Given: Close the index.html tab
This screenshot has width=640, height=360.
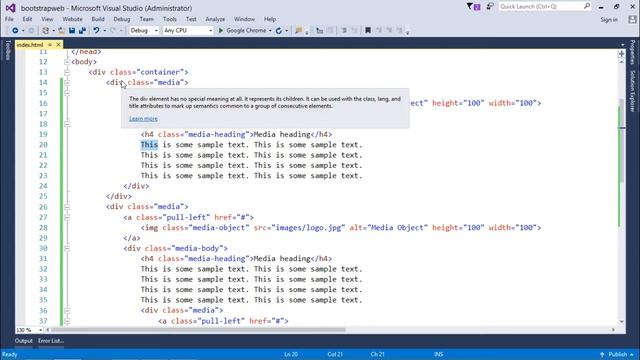Looking at the screenshot, I should pos(58,44).
